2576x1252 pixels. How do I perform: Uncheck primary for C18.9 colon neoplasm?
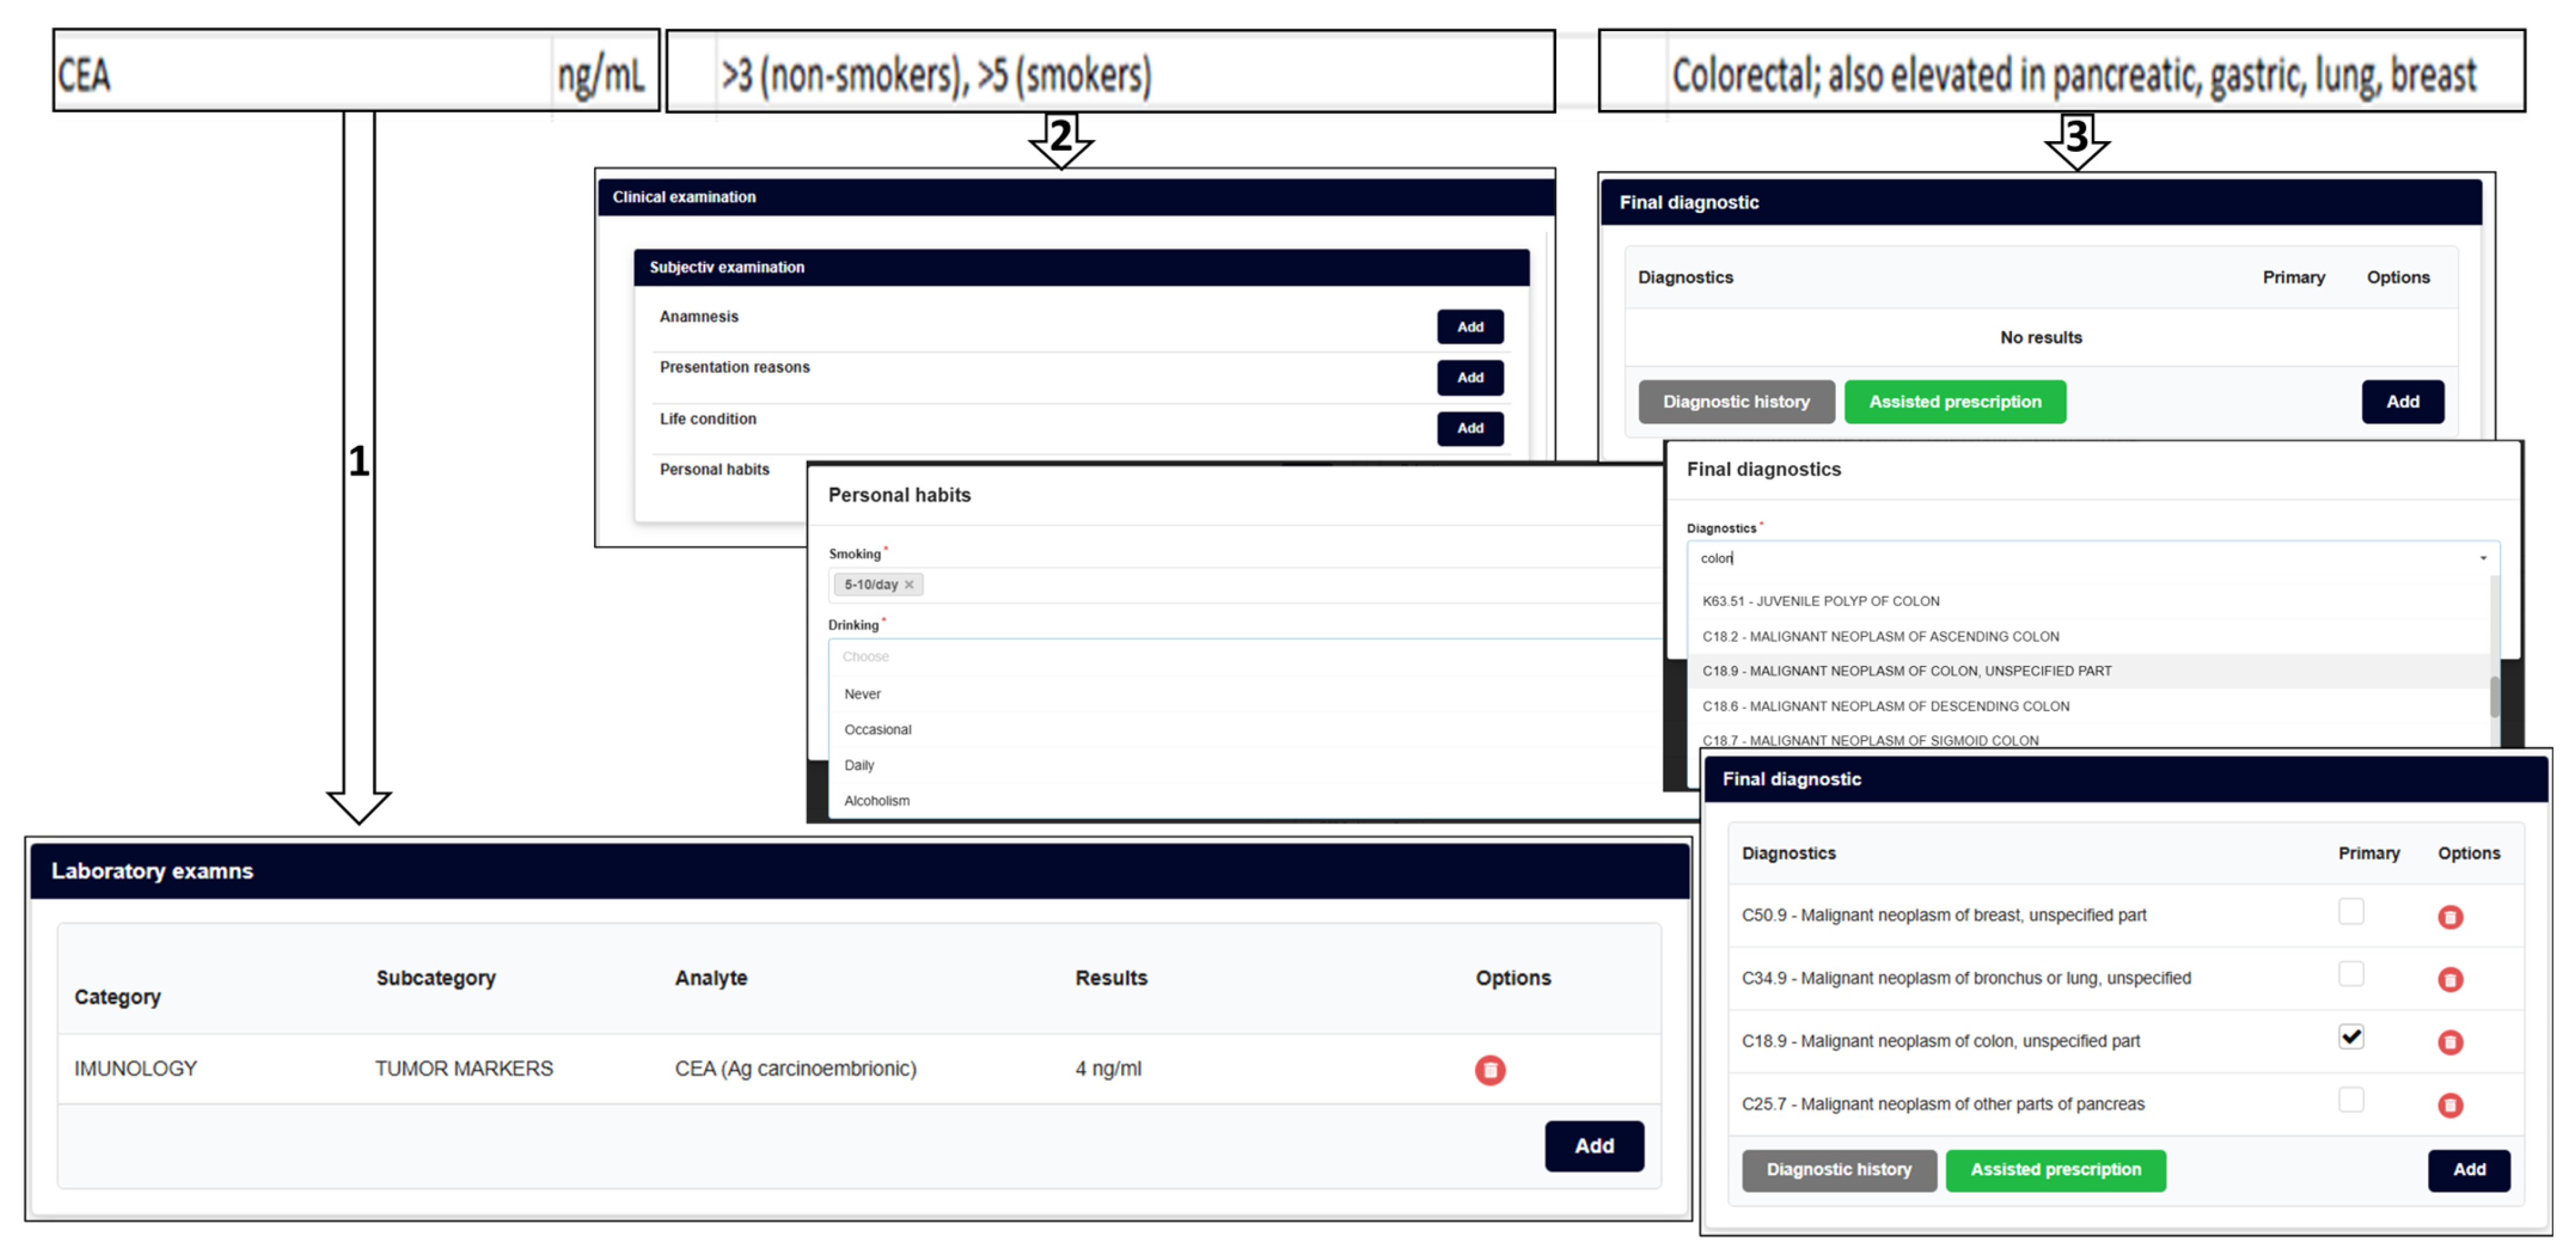click(2351, 1037)
